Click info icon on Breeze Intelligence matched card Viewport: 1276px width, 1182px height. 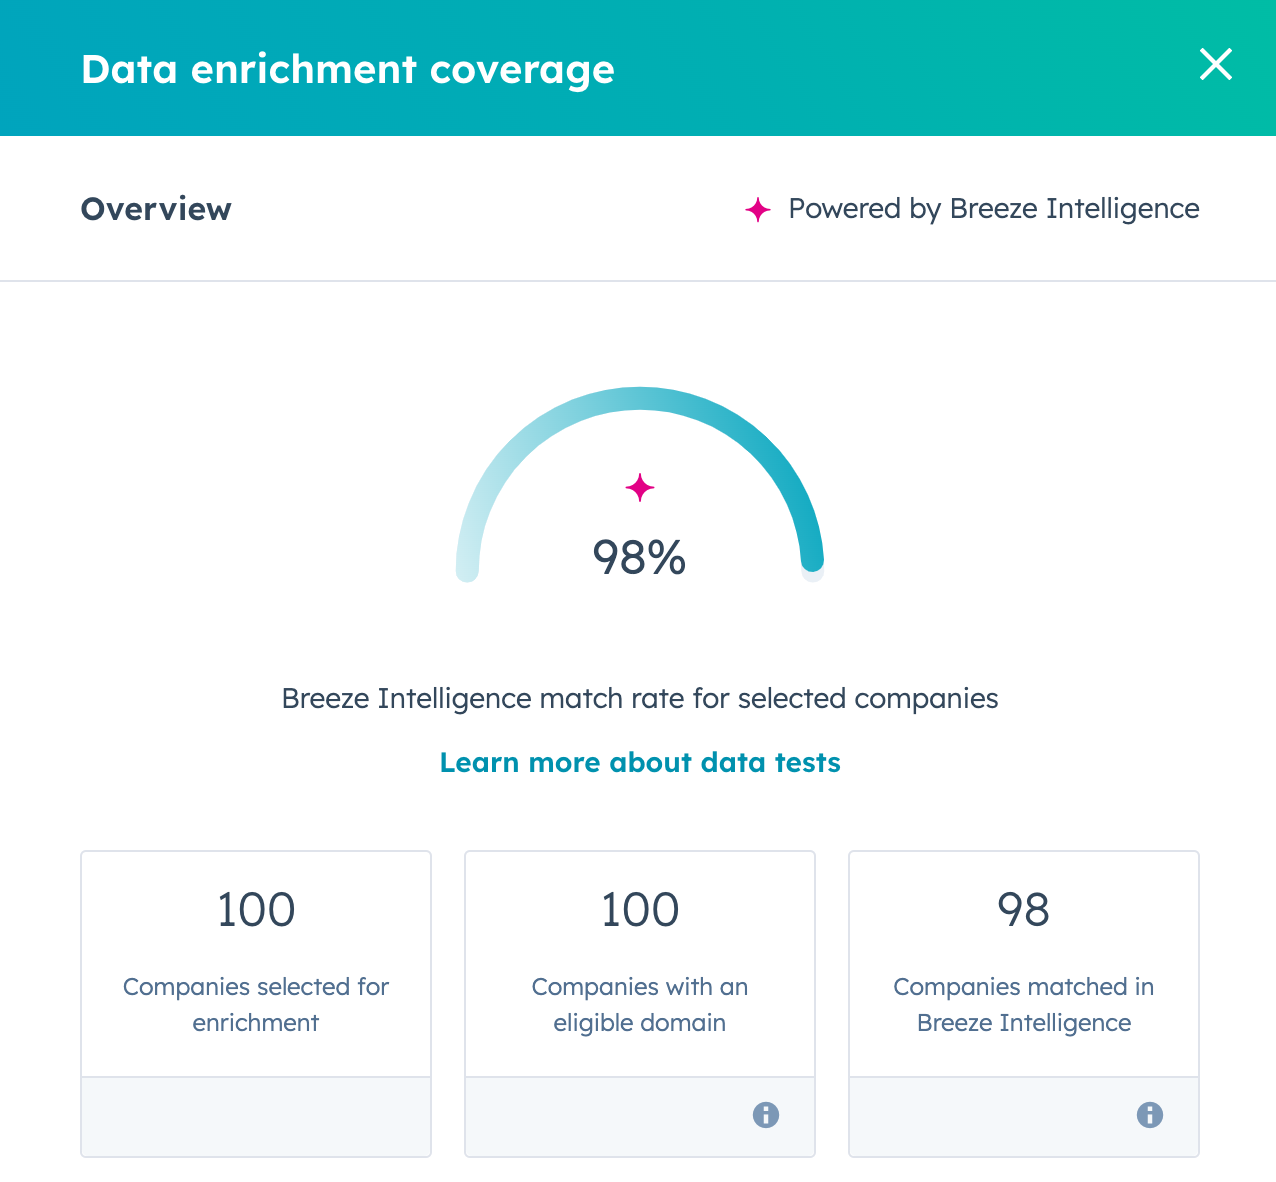[1150, 1115]
